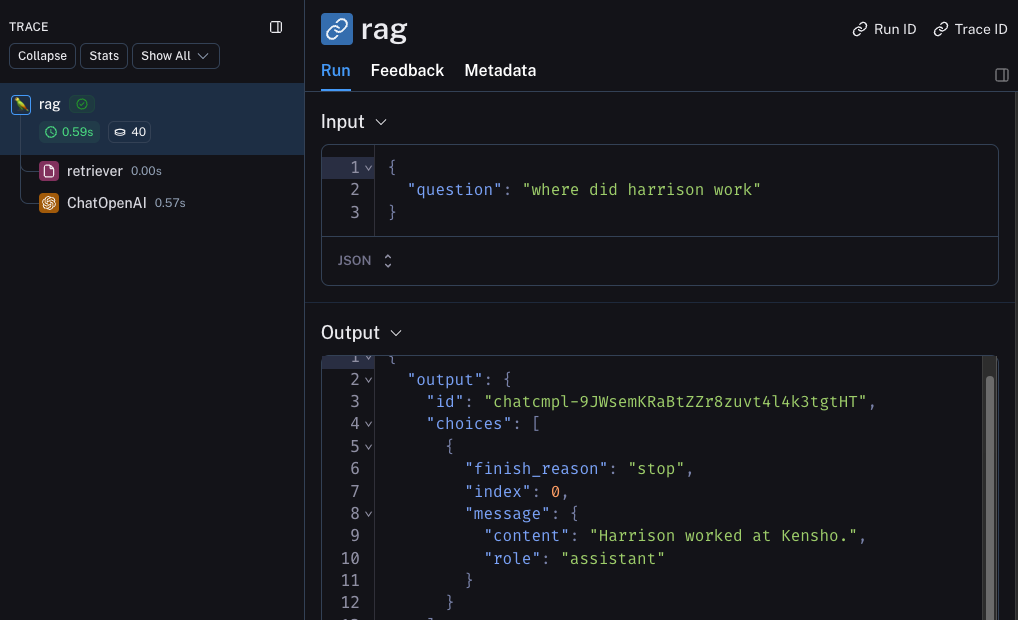Click the rag chain icon in trace tree
The width and height of the screenshot is (1018, 620).
[x=20, y=104]
